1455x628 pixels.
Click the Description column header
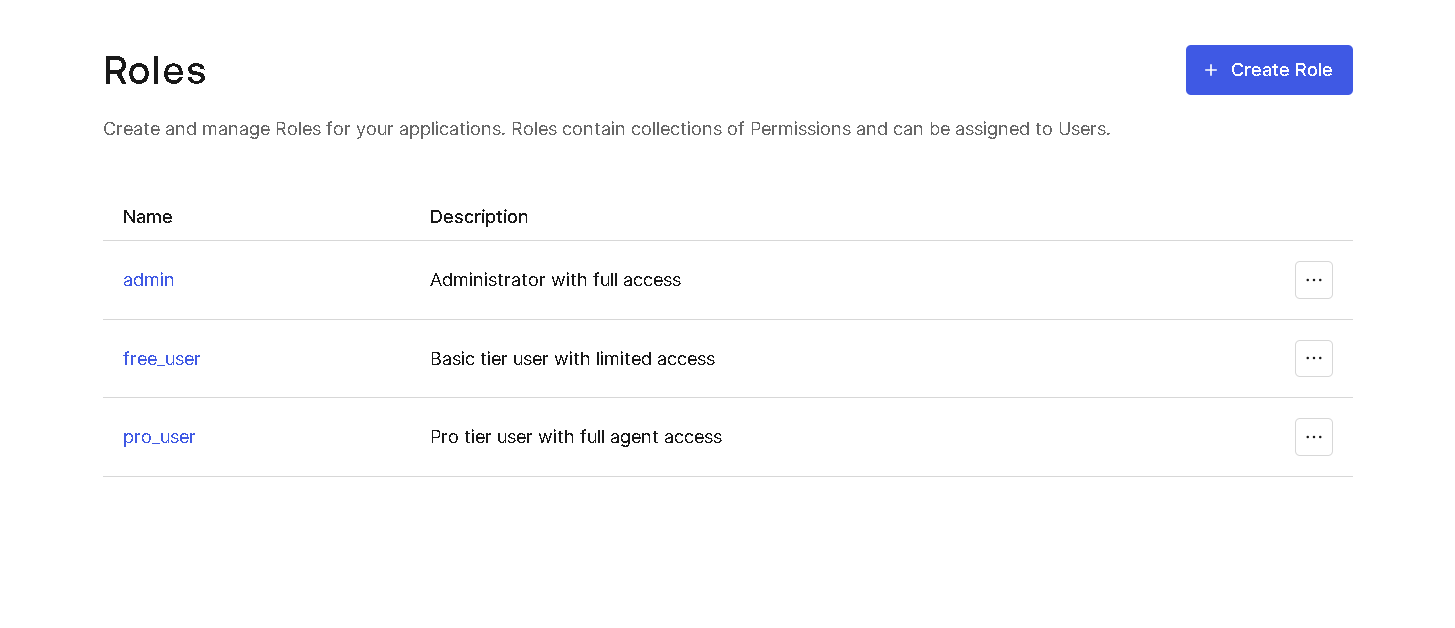click(x=478, y=217)
